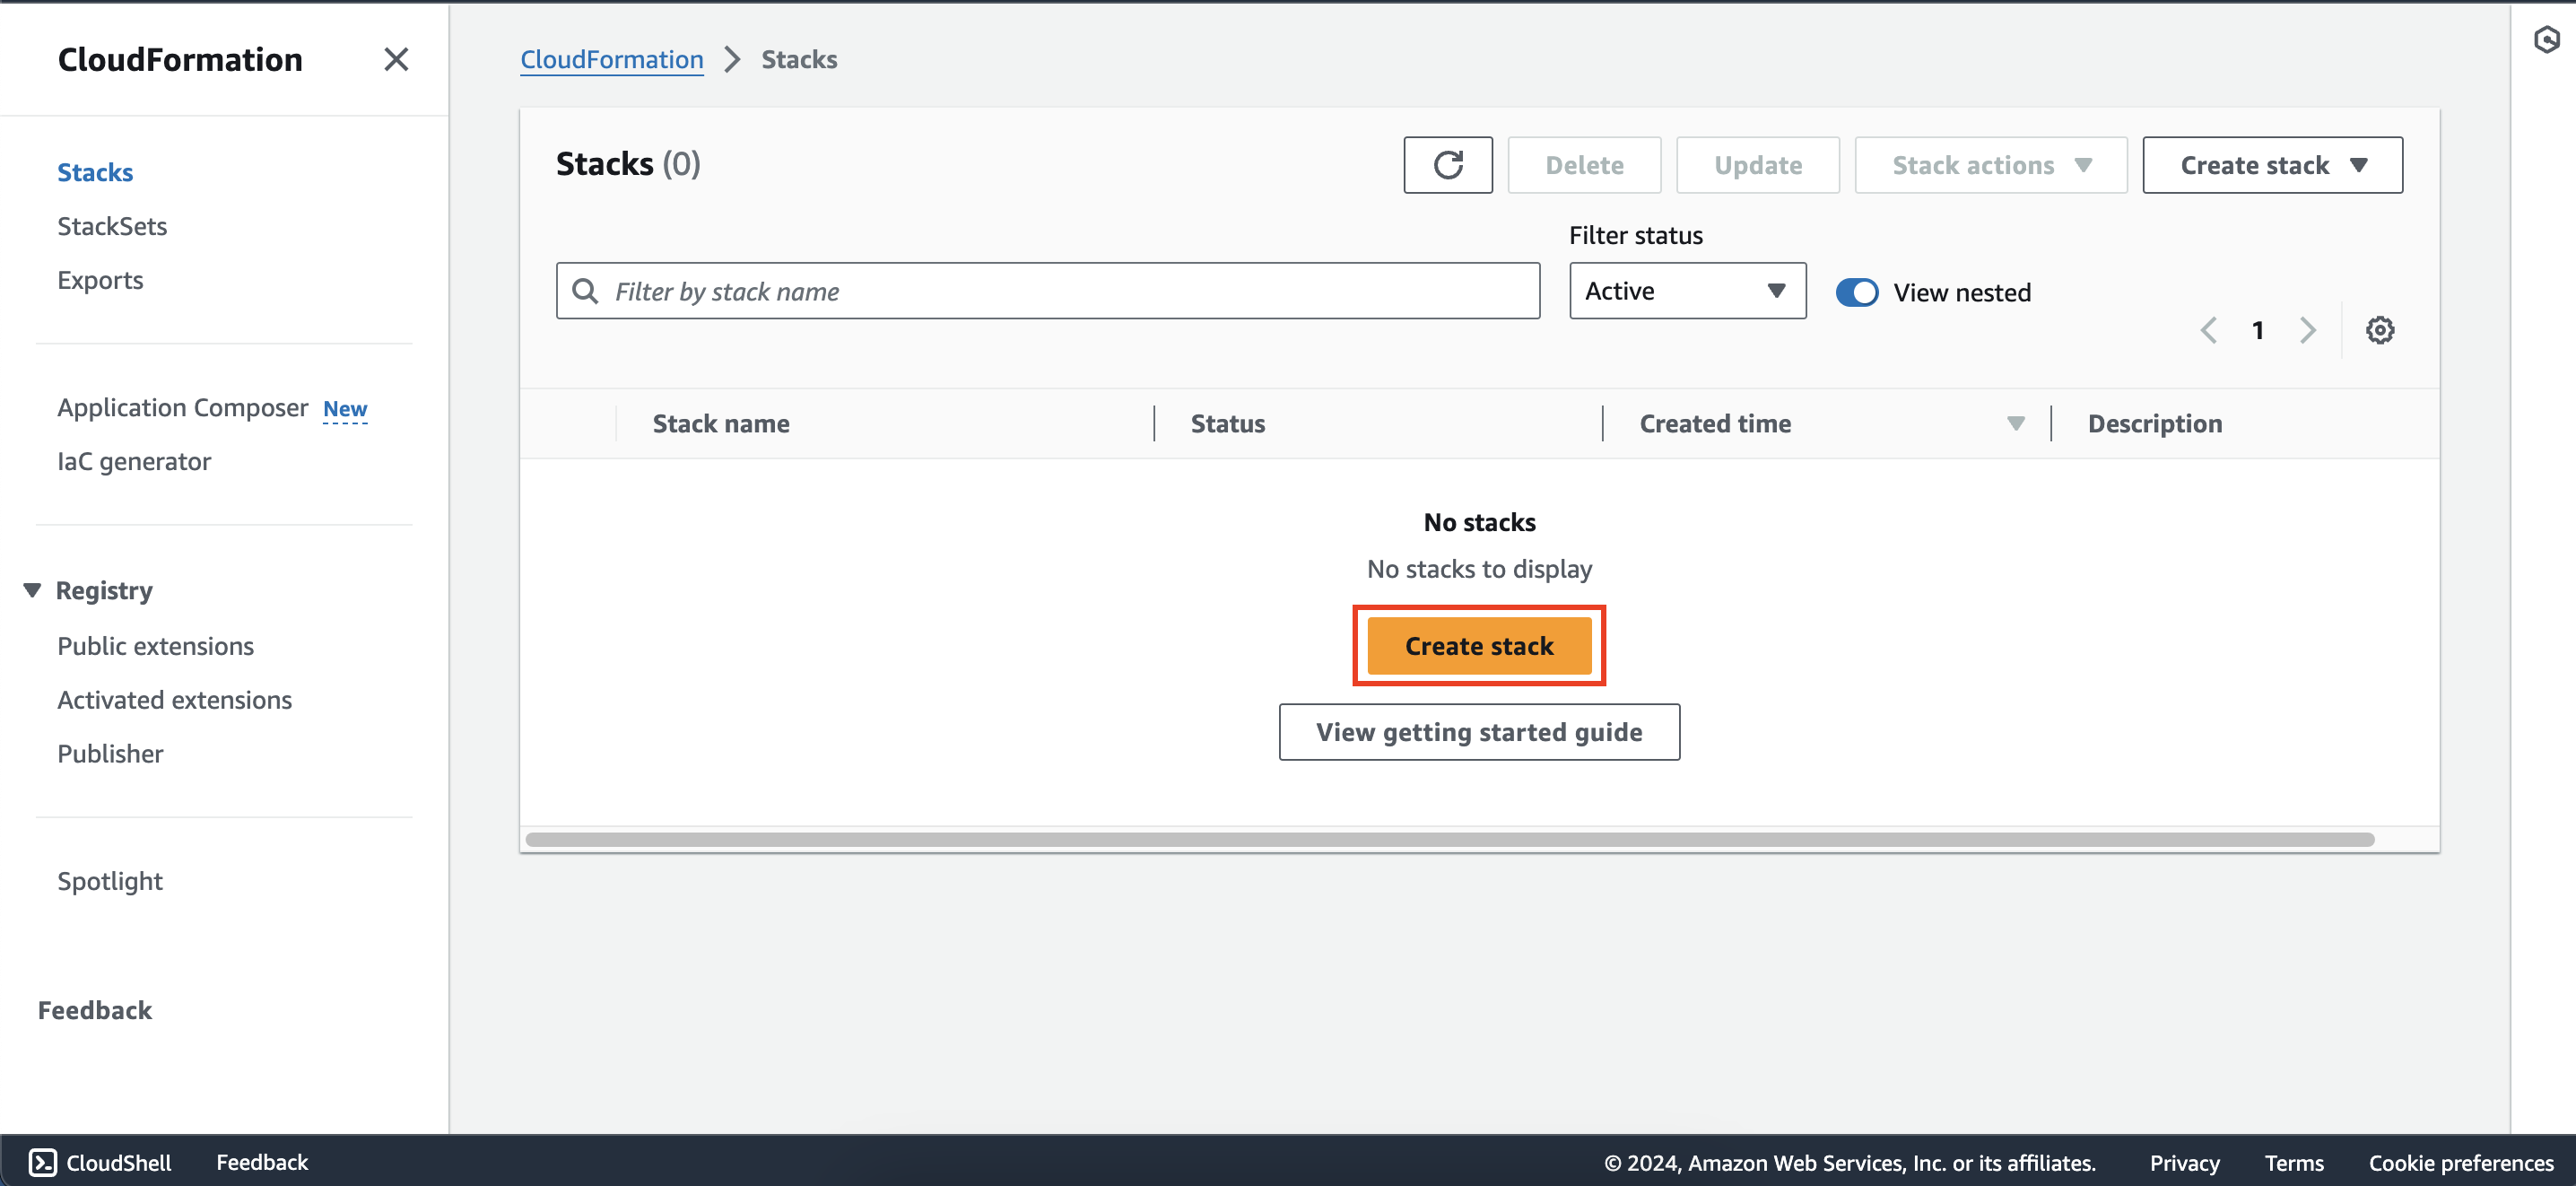This screenshot has width=2576, height=1186.
Task: Refresh the stacks list
Action: point(1447,165)
